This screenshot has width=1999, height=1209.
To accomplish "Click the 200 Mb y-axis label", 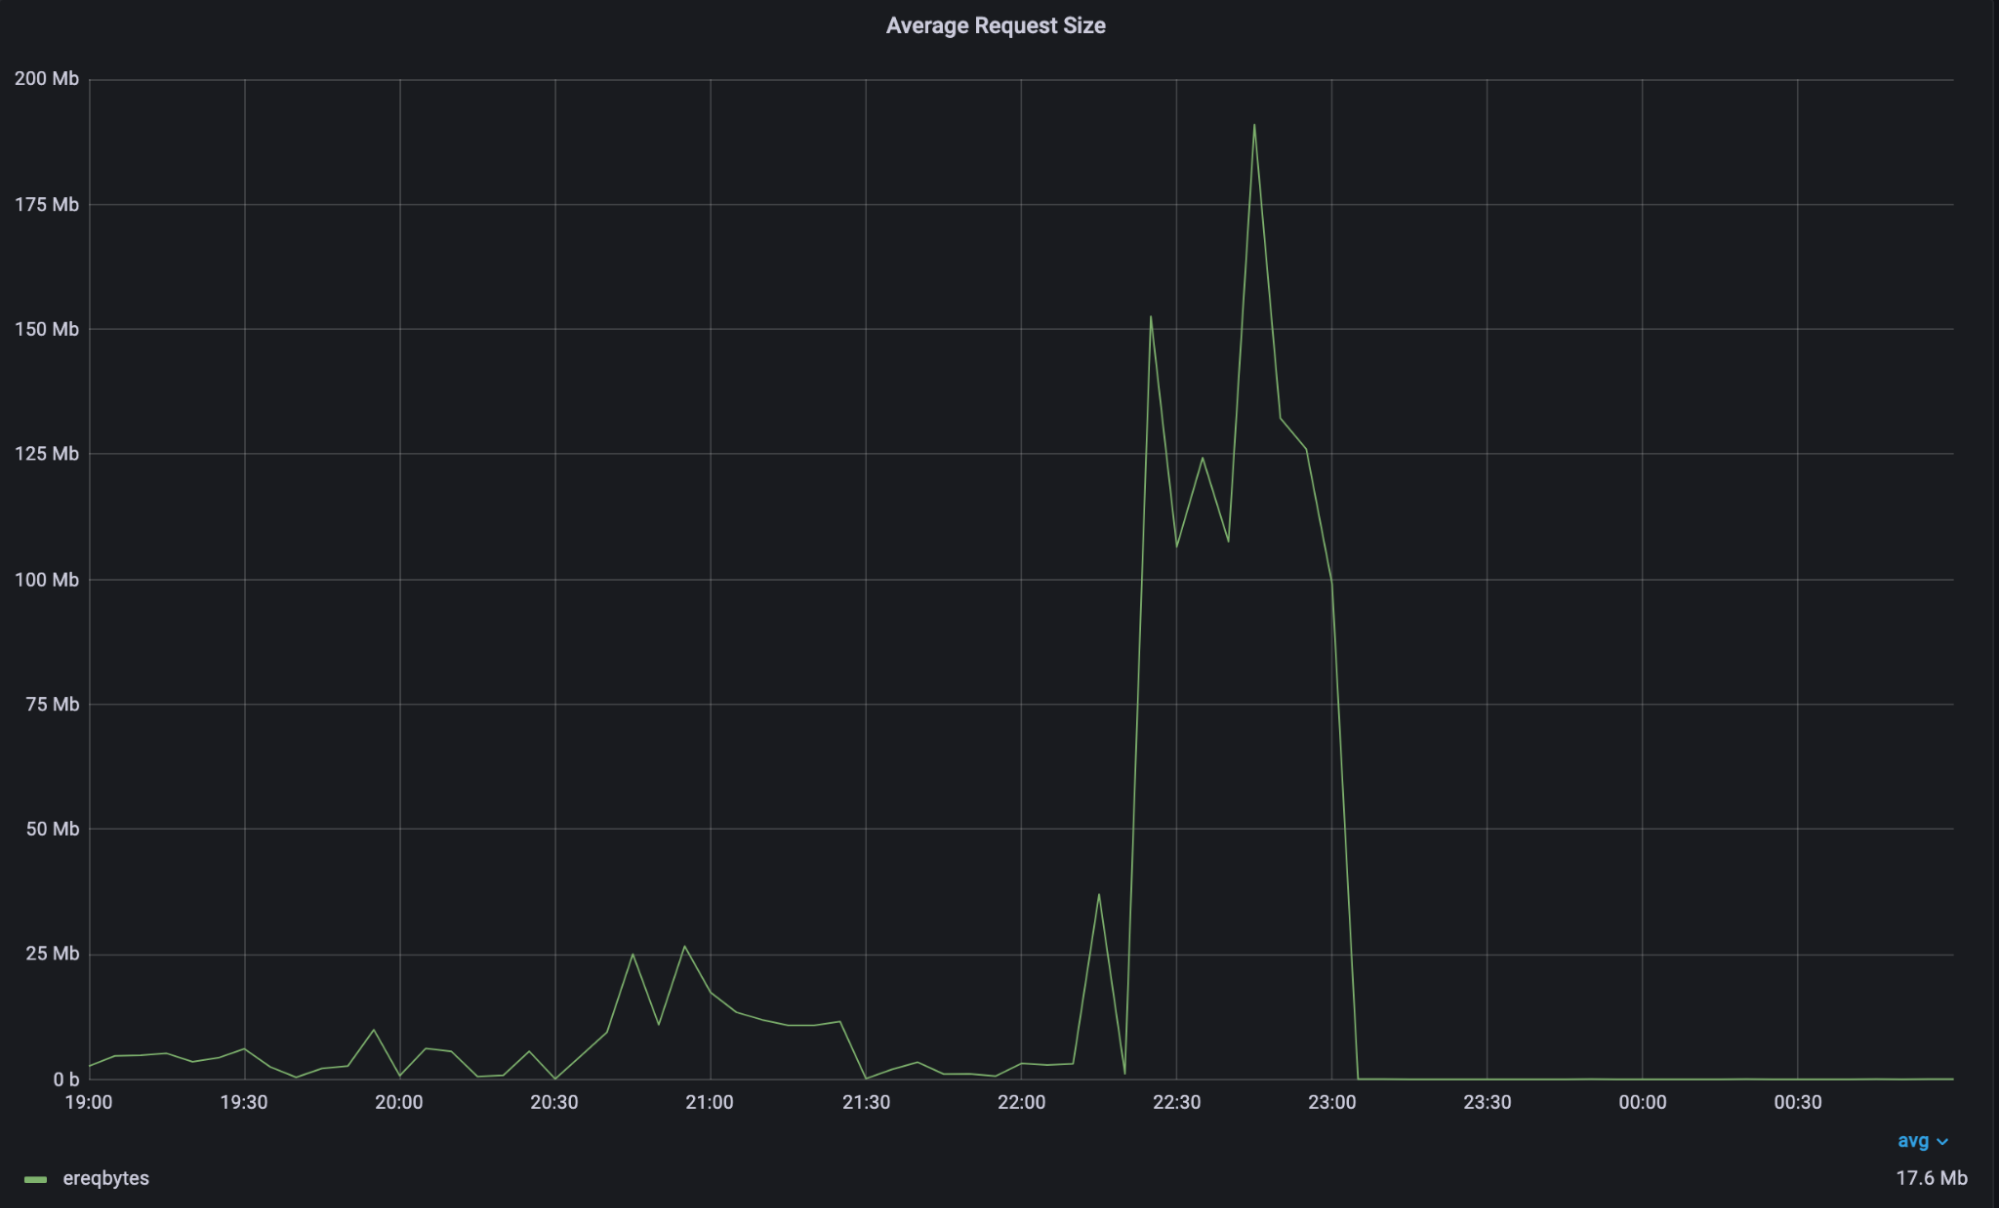I will click(x=47, y=79).
